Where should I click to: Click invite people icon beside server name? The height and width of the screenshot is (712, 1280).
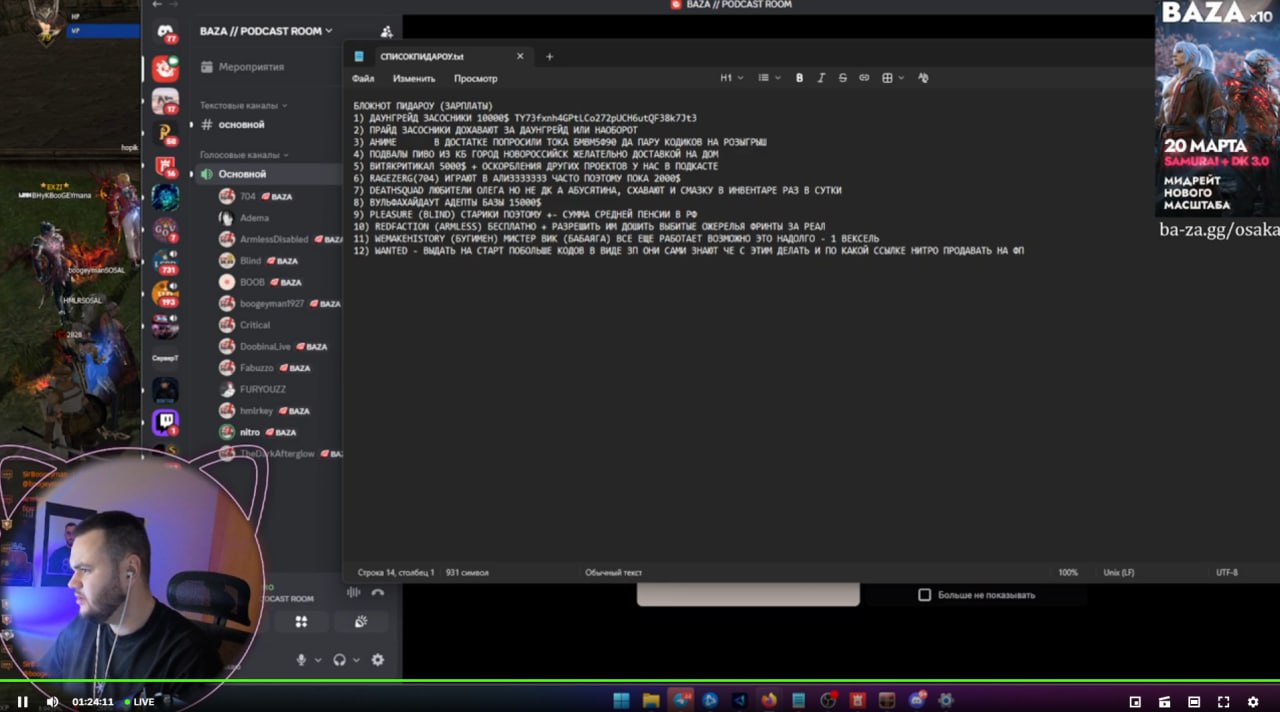(x=387, y=32)
